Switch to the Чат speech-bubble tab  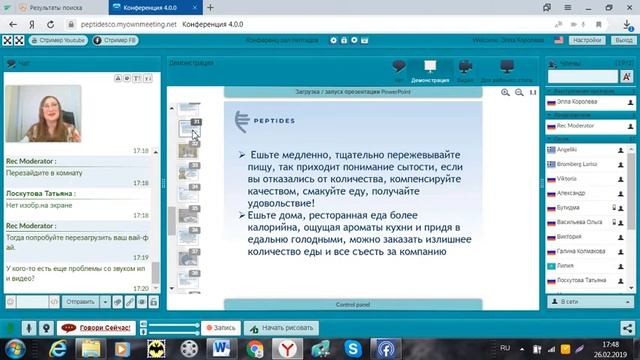click(399, 71)
